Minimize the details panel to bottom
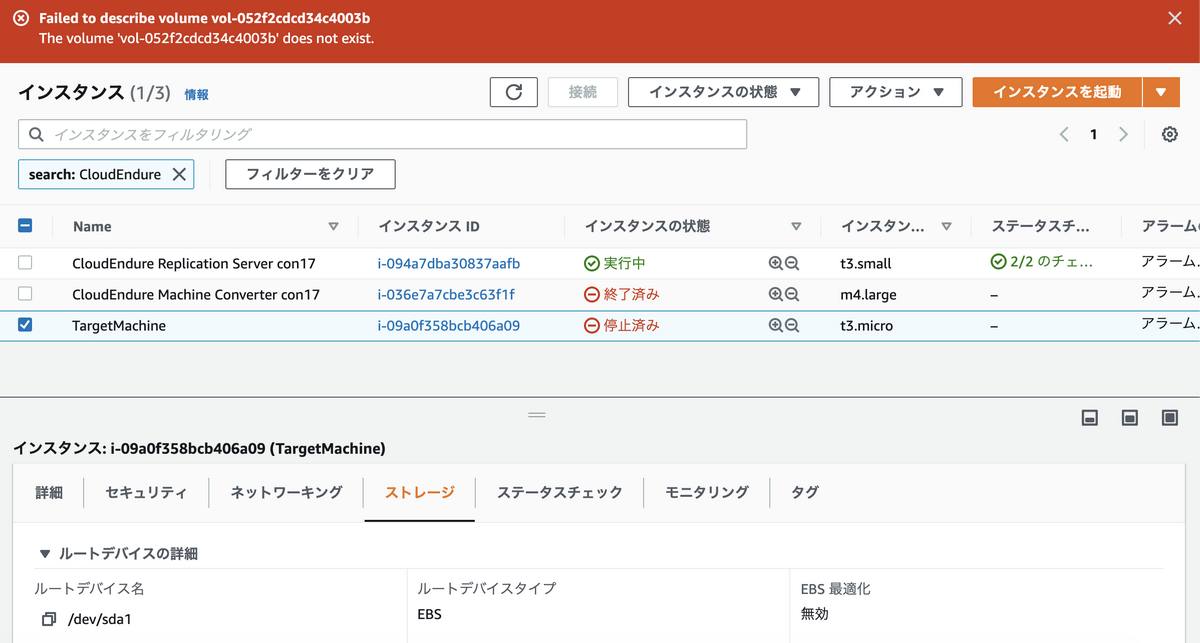Viewport: 1200px width, 643px height. click(x=1091, y=417)
